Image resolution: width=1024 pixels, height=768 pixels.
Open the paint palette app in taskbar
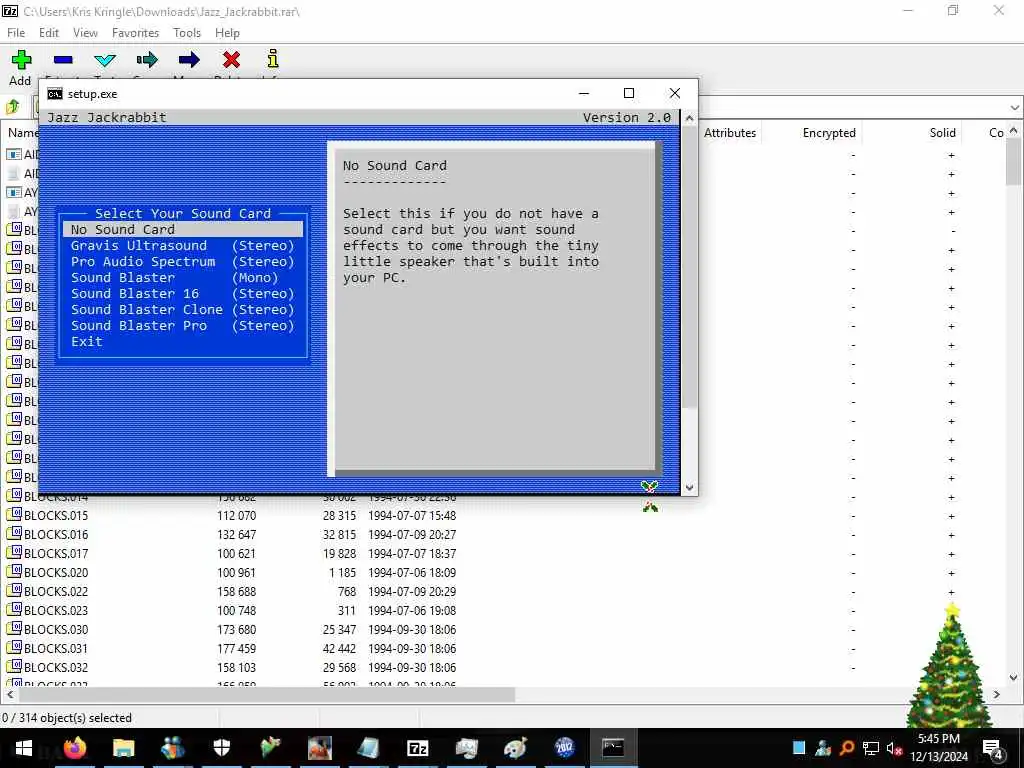pos(515,748)
